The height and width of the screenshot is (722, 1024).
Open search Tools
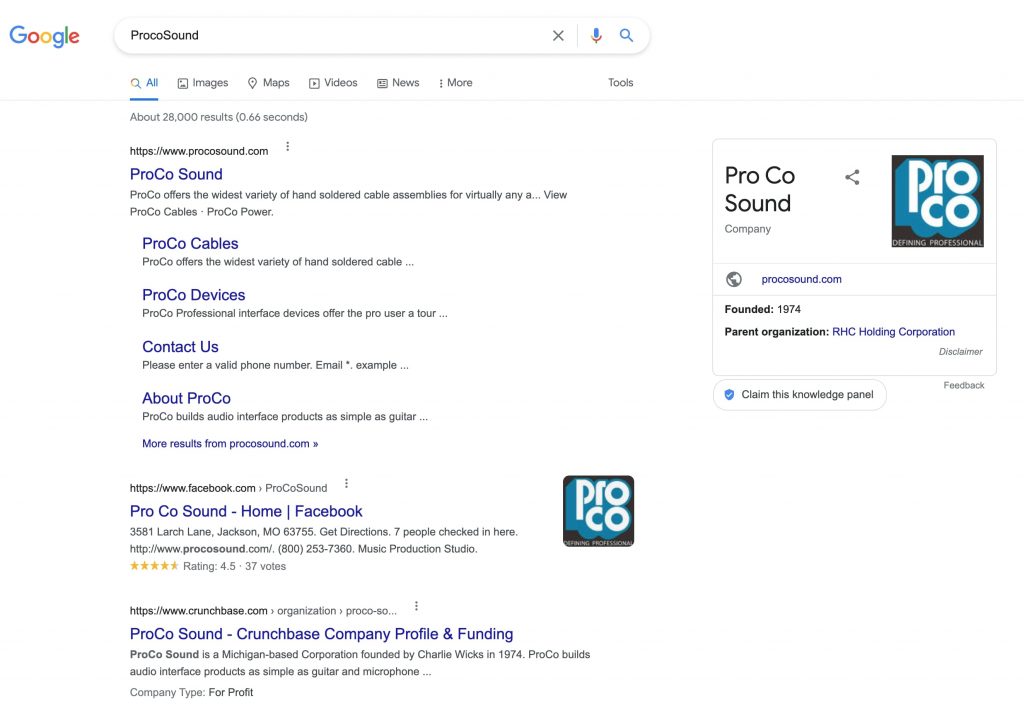[x=620, y=83]
